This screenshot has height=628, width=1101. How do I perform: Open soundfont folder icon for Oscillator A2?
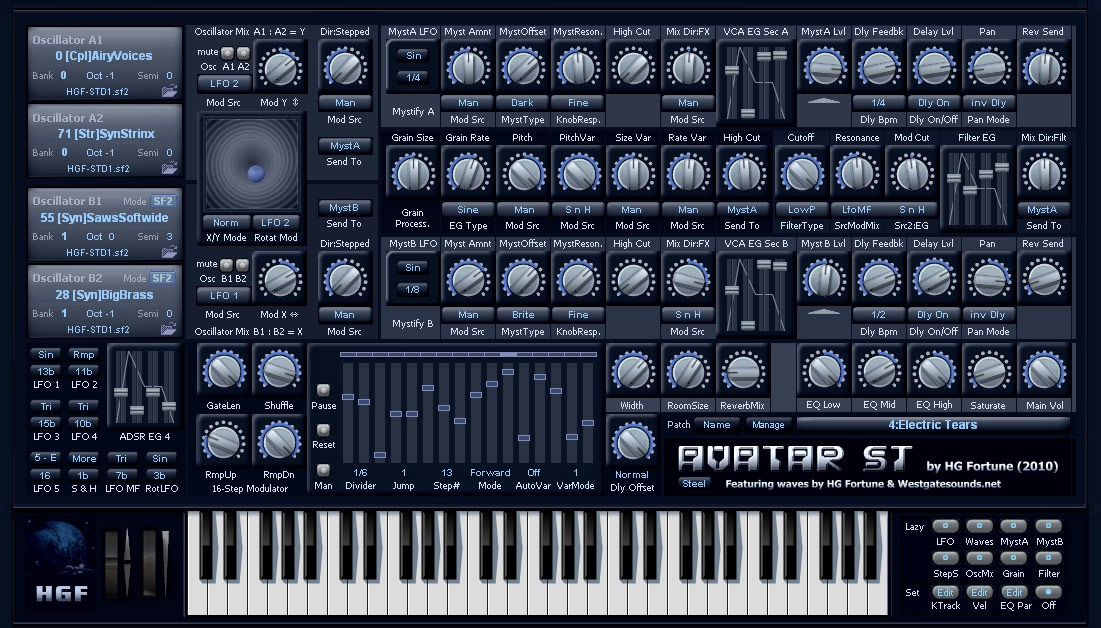(169, 169)
